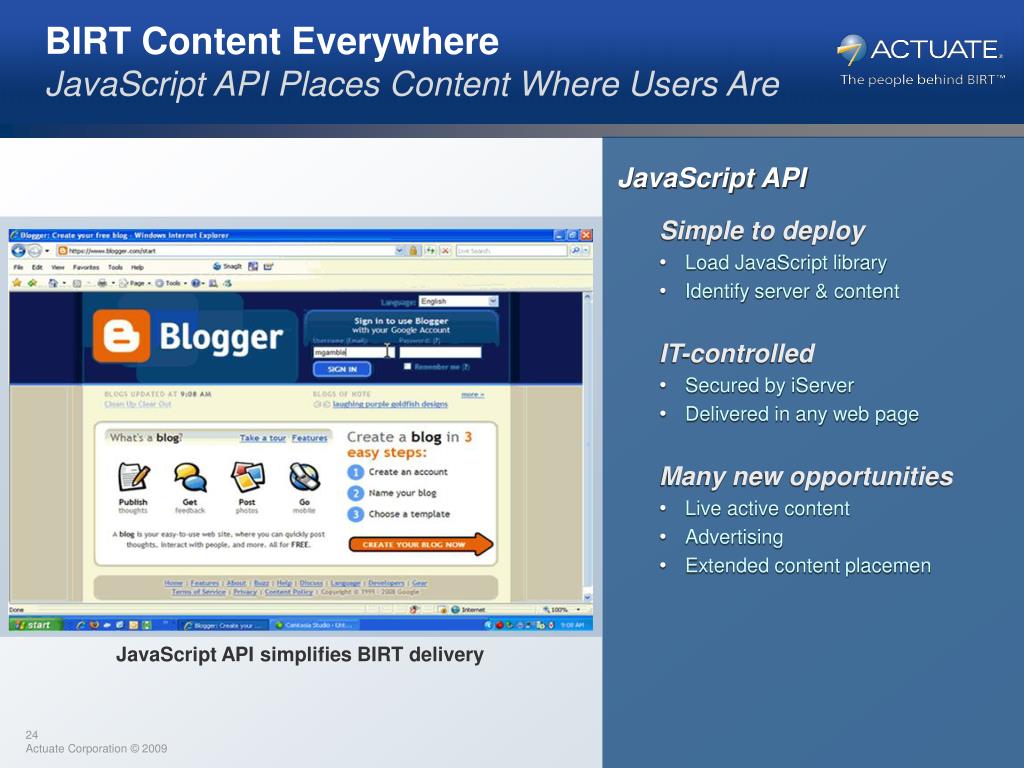
Task: Click the Add to Favorites icon
Action: (x=32, y=283)
